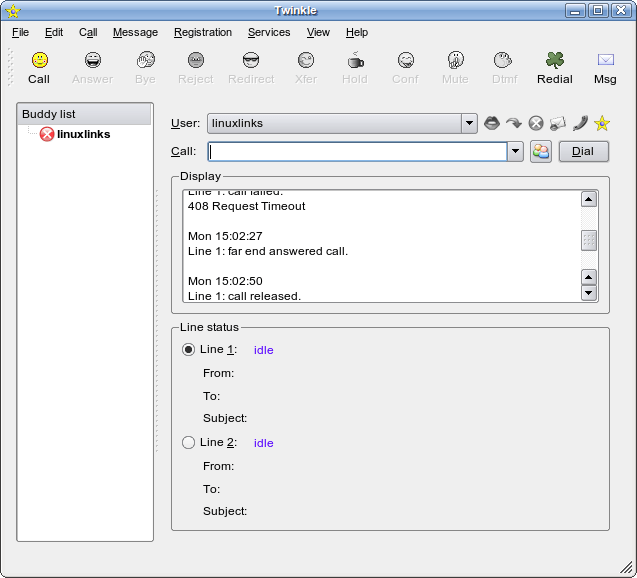Select linuxlinks in the buddy list
This screenshot has height=578, width=637.
click(x=83, y=134)
